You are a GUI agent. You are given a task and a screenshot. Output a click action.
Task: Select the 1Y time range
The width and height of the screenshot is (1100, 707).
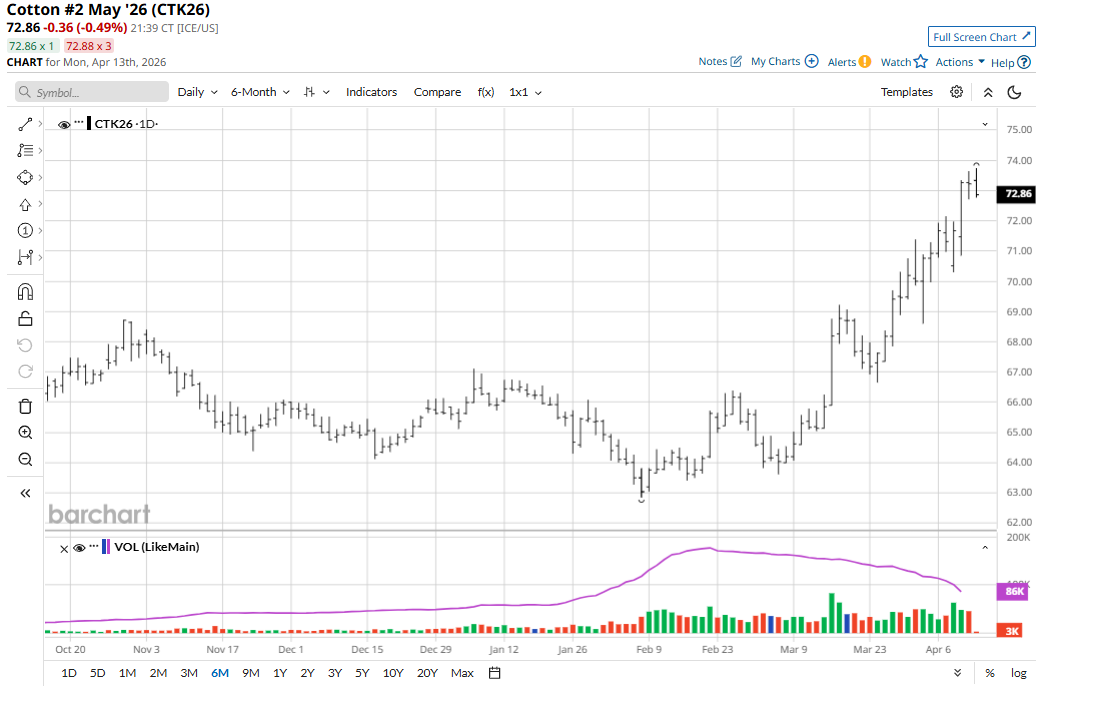pyautogui.click(x=279, y=673)
